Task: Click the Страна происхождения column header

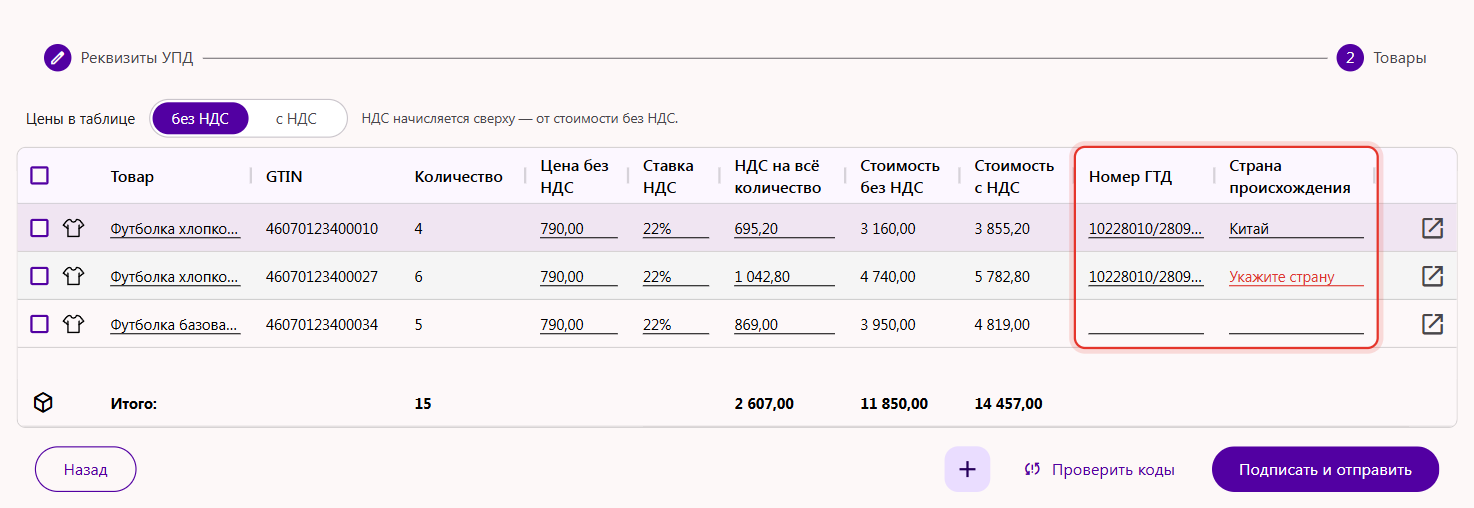Action: [1290, 176]
